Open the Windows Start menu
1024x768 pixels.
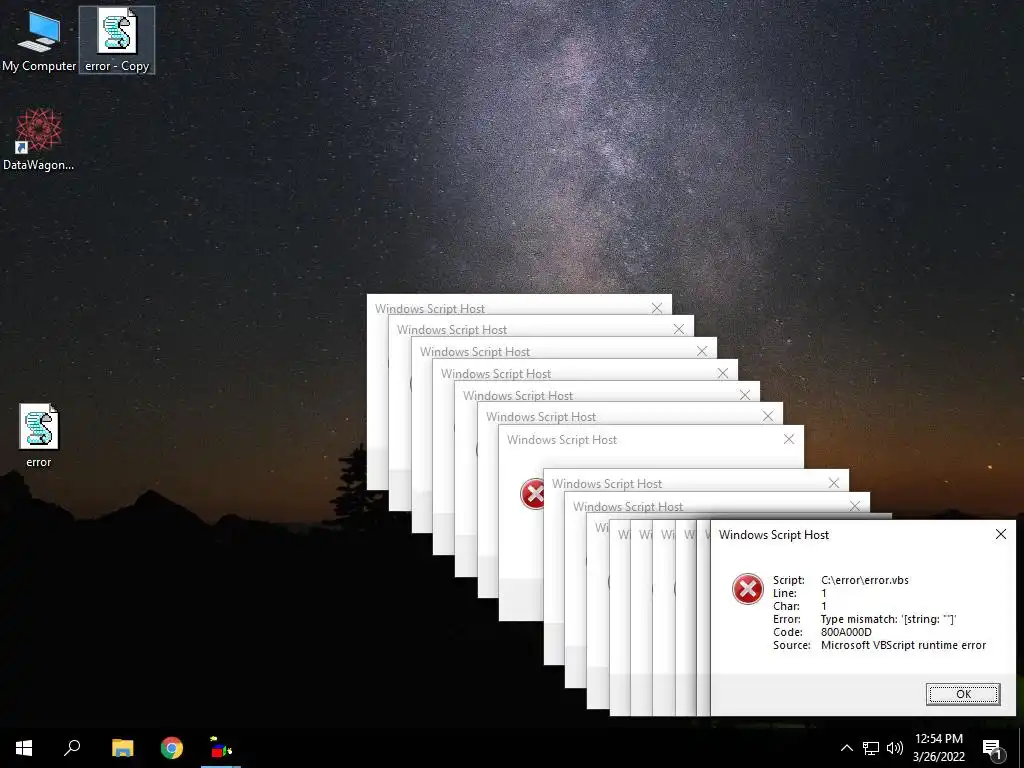(24, 748)
